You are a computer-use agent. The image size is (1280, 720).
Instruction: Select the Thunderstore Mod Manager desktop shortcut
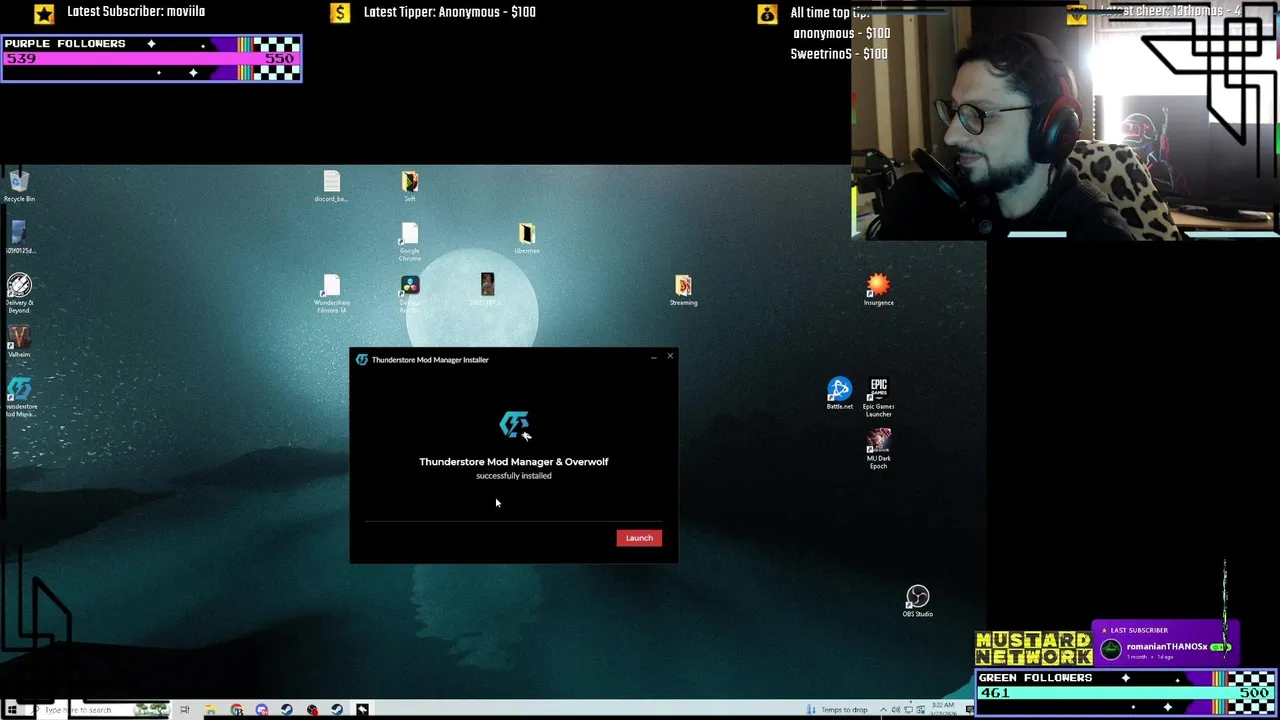[20, 397]
